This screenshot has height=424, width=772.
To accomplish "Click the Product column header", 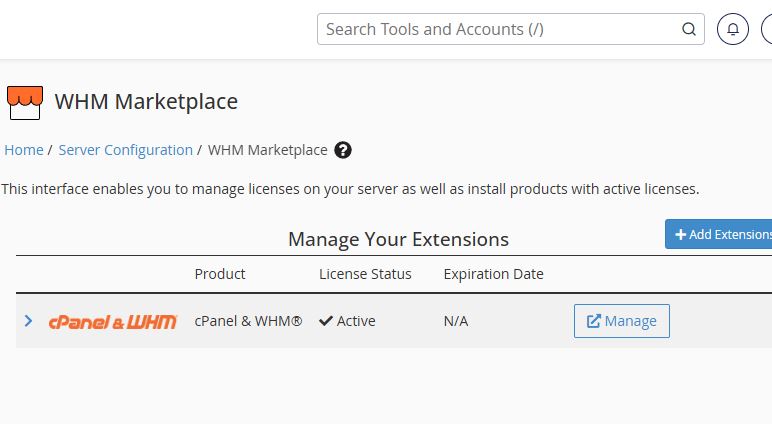I will (220, 274).
